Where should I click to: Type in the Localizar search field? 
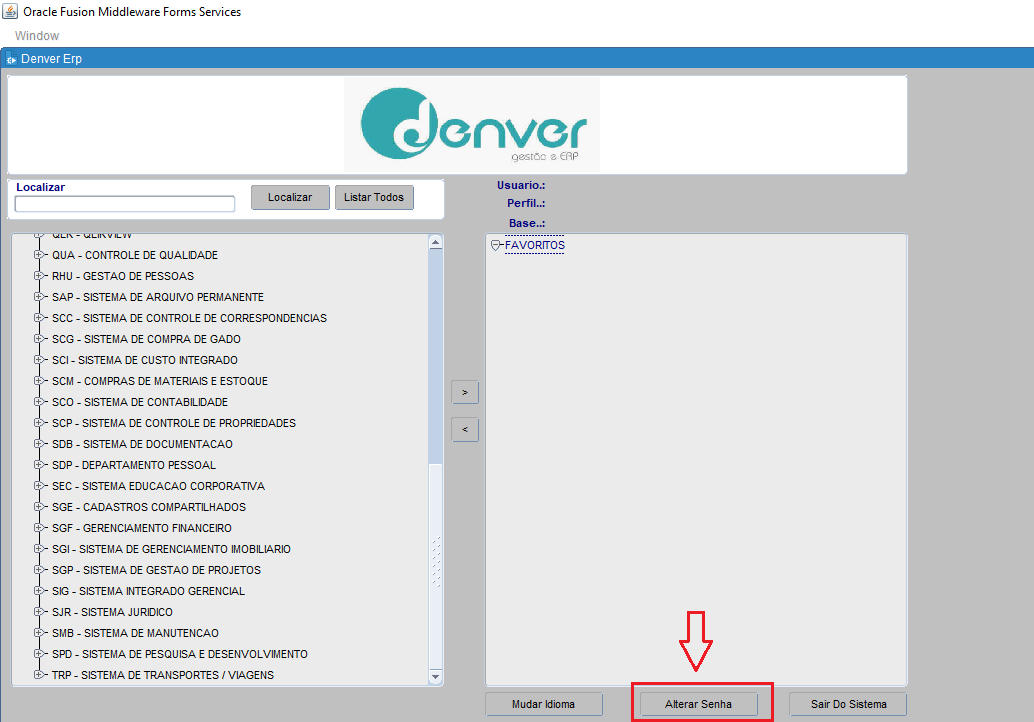(125, 204)
